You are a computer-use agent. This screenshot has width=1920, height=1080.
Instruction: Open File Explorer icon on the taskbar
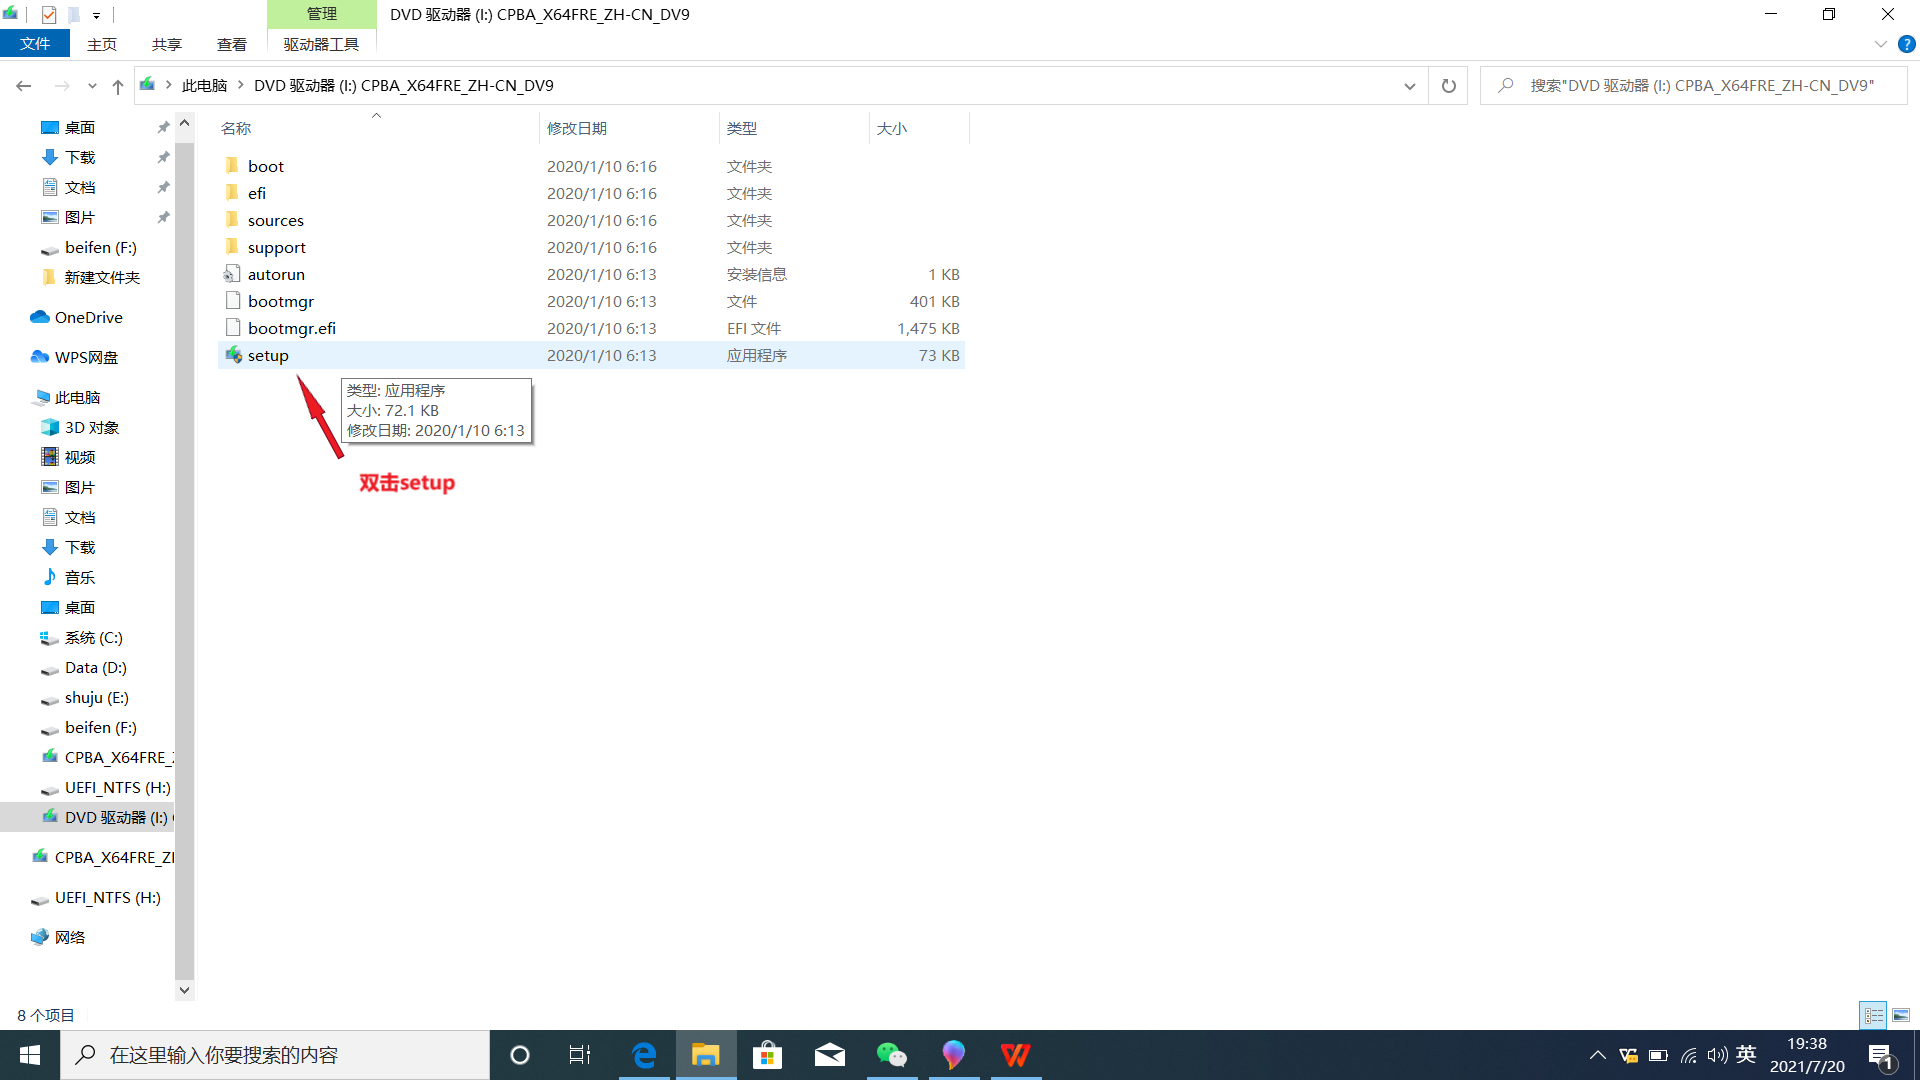point(706,1054)
